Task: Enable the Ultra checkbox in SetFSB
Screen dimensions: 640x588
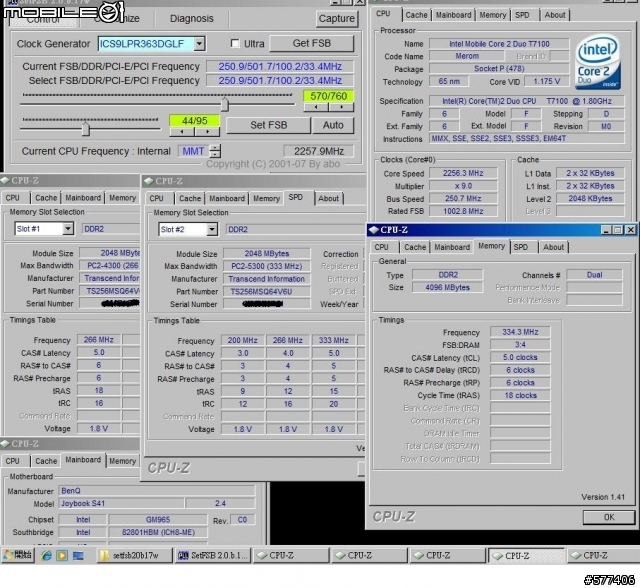Action: (x=235, y=43)
